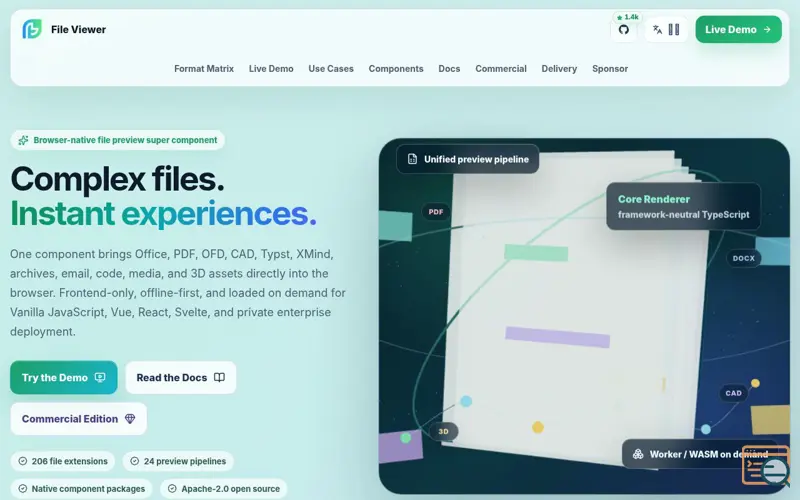Viewport: 800px width, 500px height.
Task: Click the 1.4k star count badge
Action: pyautogui.click(x=628, y=17)
